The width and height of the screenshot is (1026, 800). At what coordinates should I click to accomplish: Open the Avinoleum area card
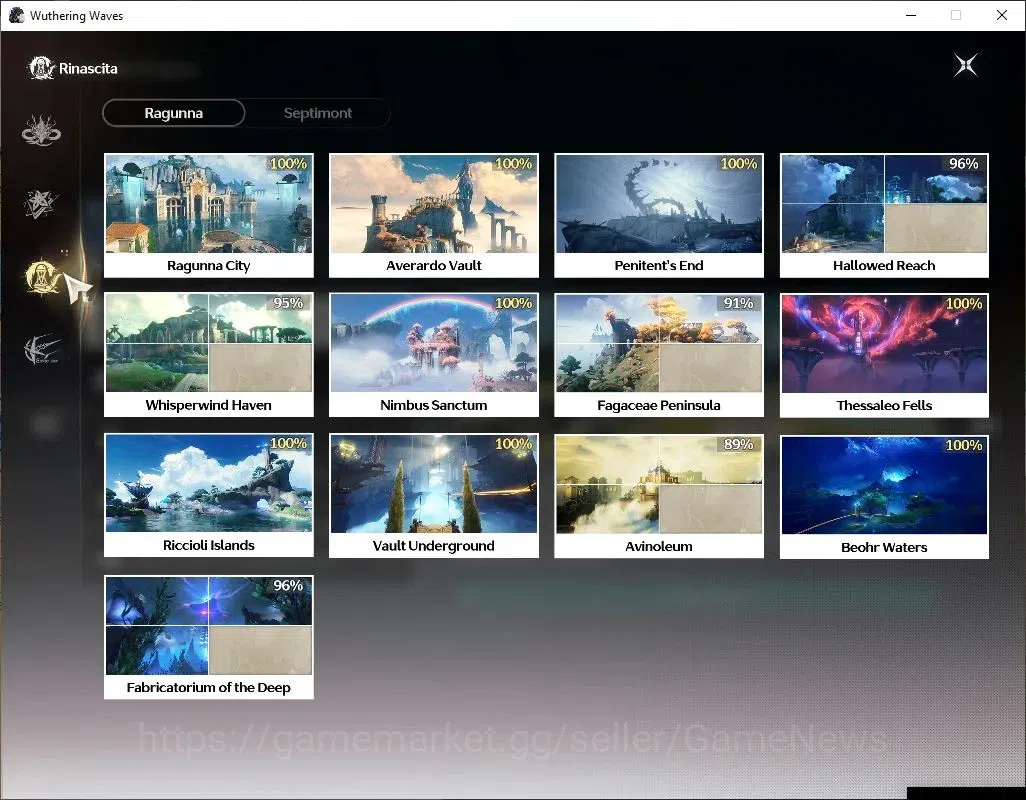(659, 496)
